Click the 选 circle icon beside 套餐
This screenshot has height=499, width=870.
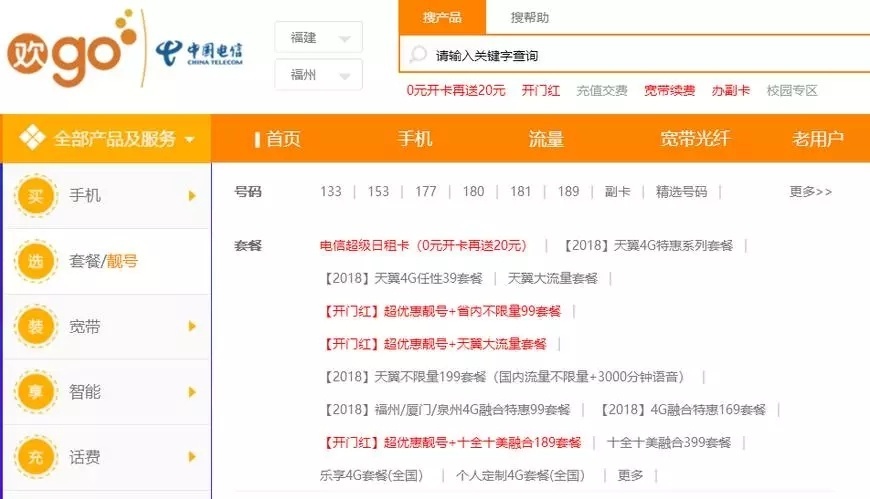pos(36,261)
